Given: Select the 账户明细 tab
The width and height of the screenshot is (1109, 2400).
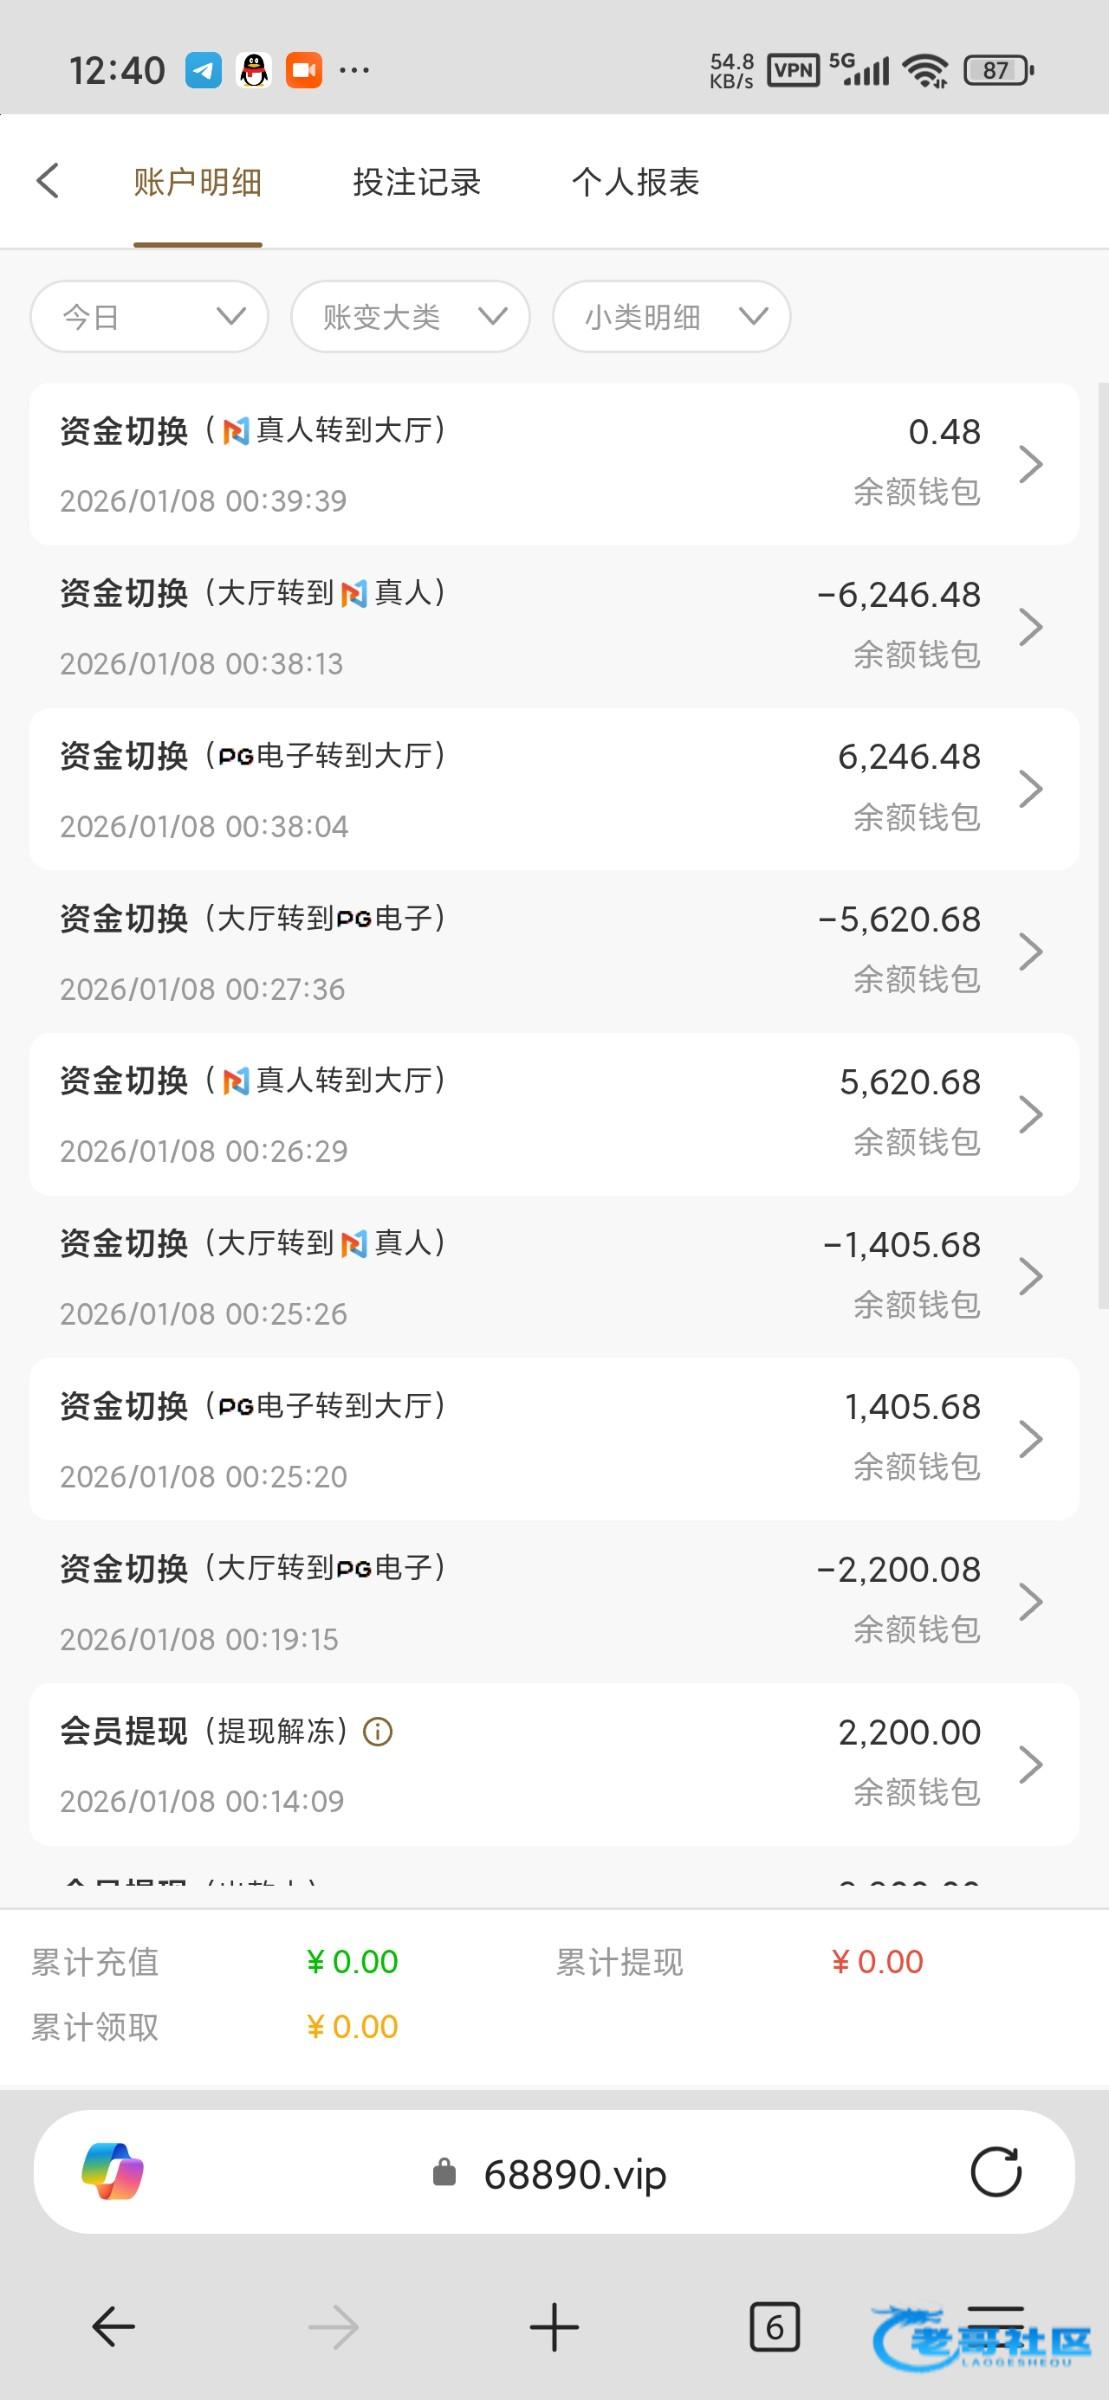Looking at the screenshot, I should pos(198,182).
